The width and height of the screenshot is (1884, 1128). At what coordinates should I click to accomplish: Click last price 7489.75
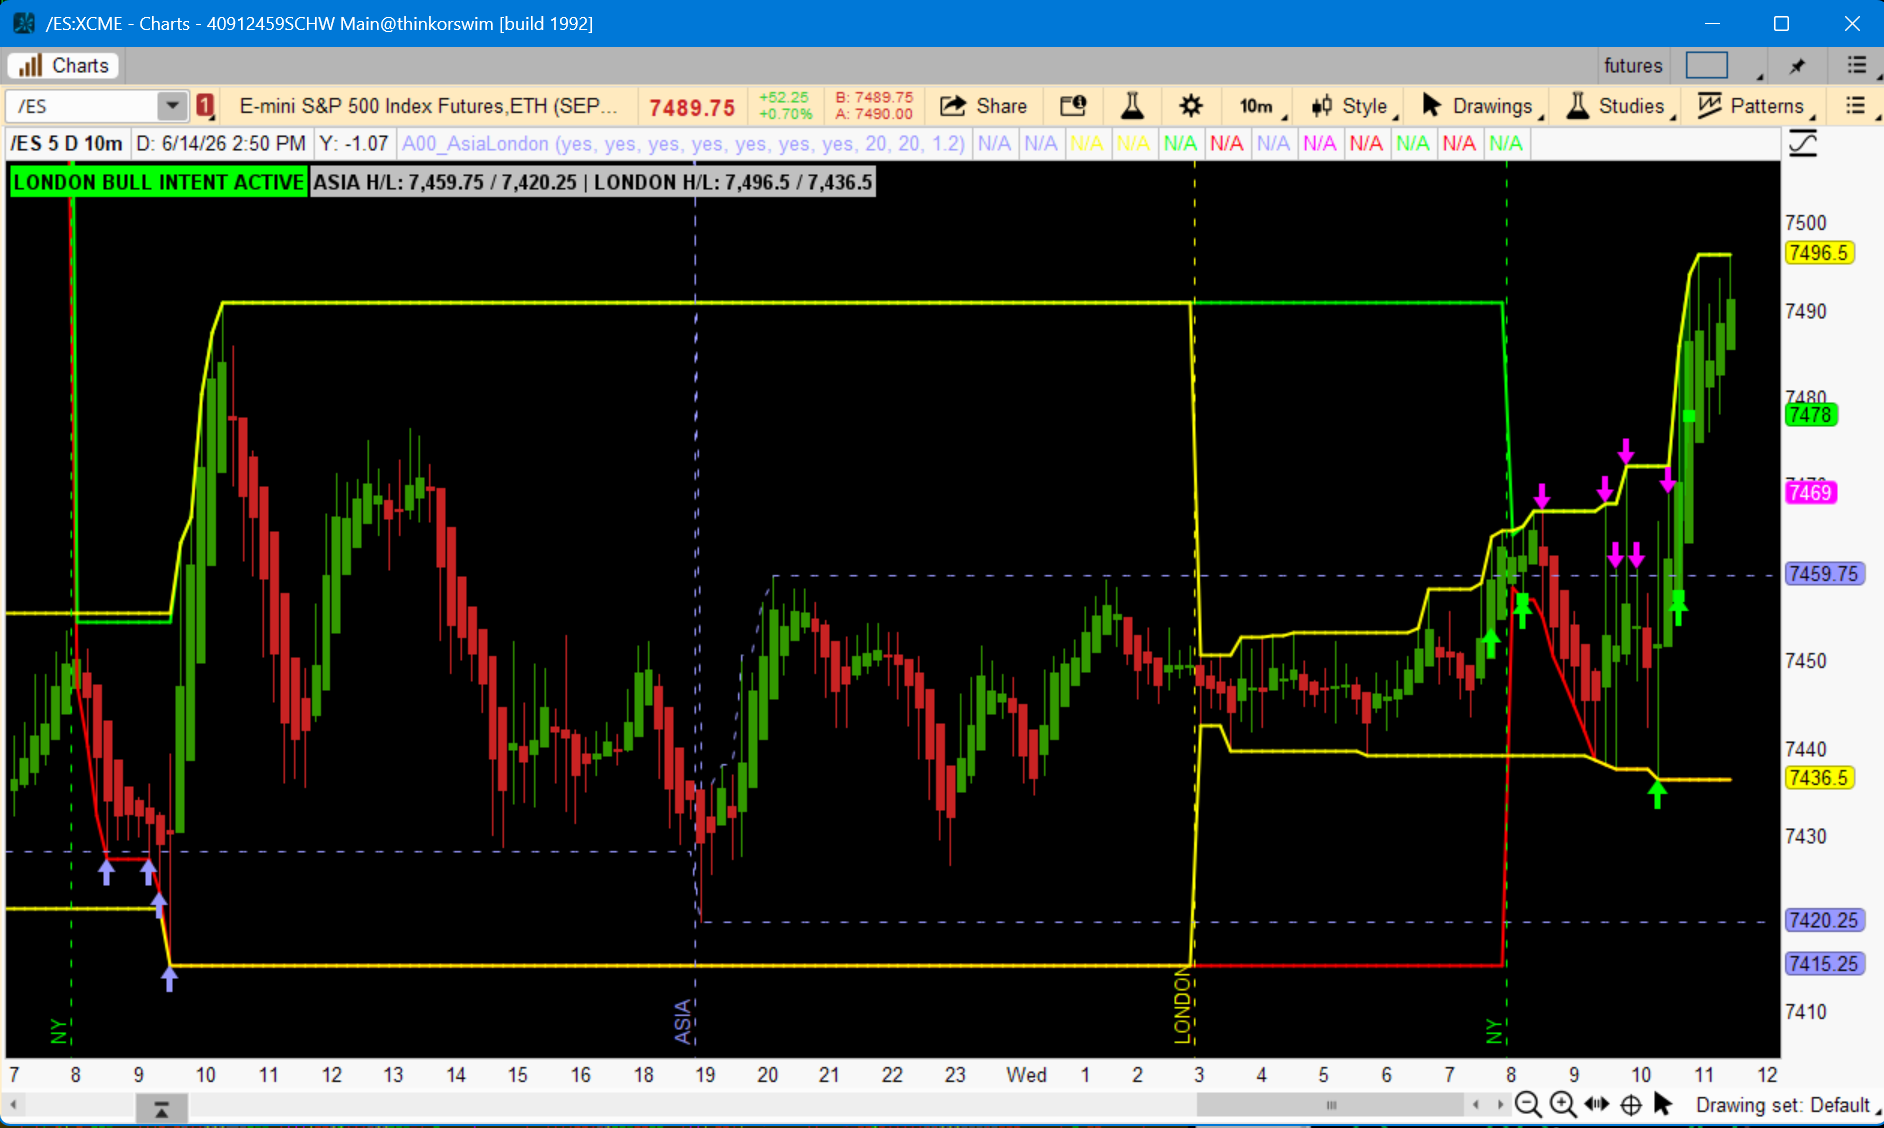pyautogui.click(x=692, y=107)
